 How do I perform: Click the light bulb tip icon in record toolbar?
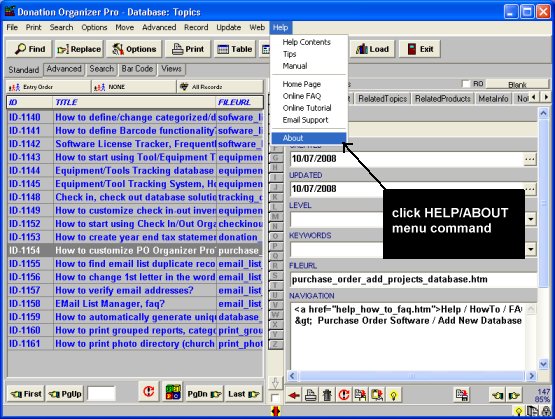394,395
